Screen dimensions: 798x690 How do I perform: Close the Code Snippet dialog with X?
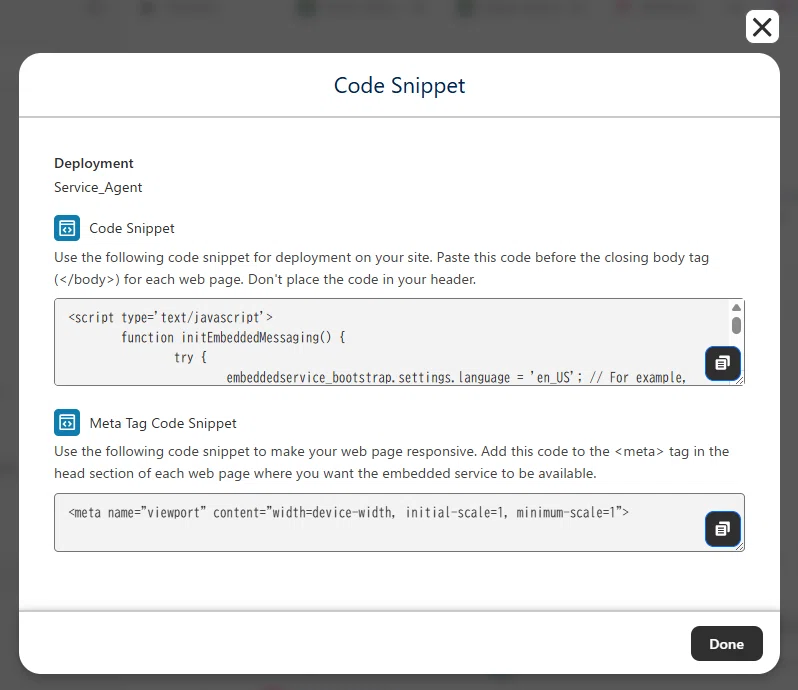coord(762,27)
